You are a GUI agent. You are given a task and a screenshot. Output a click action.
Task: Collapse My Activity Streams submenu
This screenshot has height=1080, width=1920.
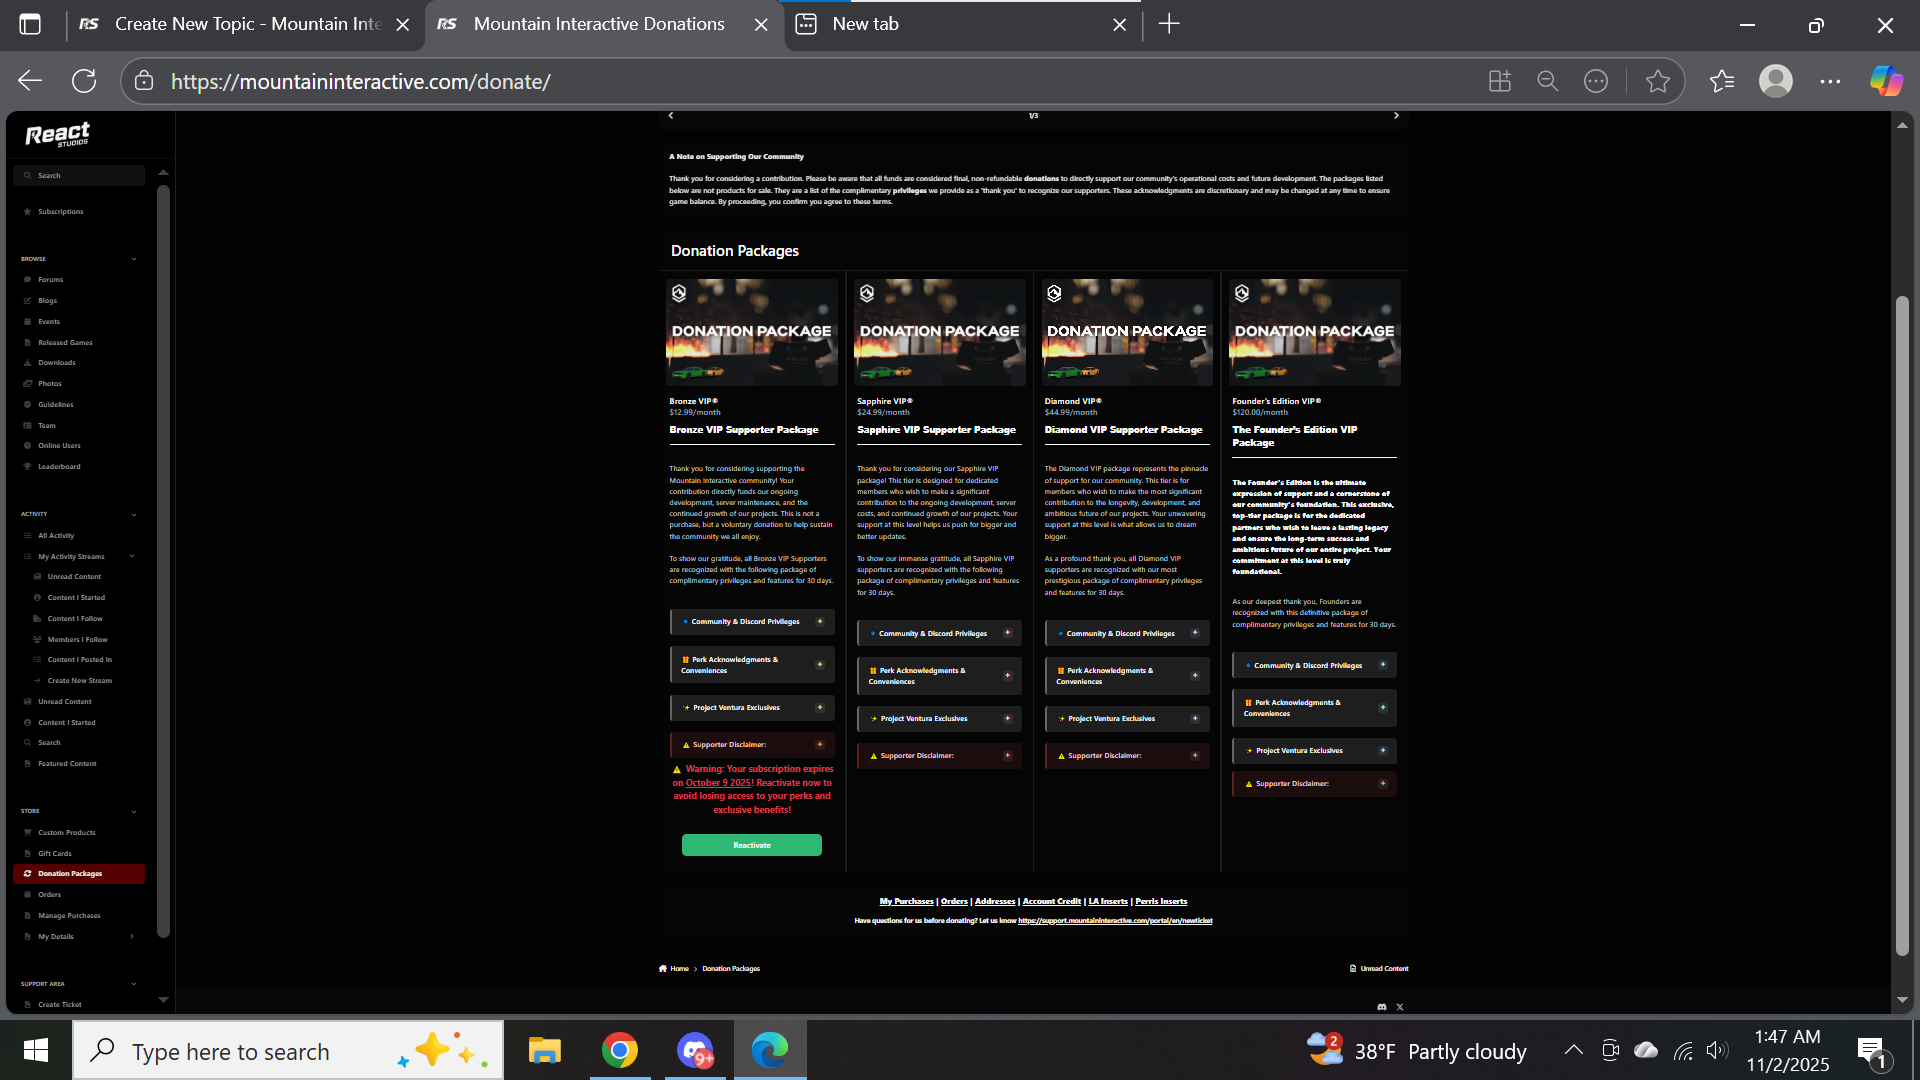(x=132, y=557)
